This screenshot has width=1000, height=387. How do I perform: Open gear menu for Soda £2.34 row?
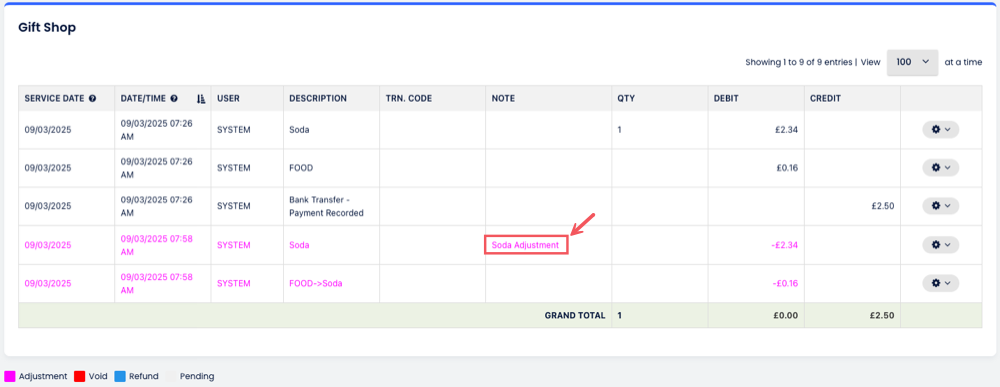(941, 129)
